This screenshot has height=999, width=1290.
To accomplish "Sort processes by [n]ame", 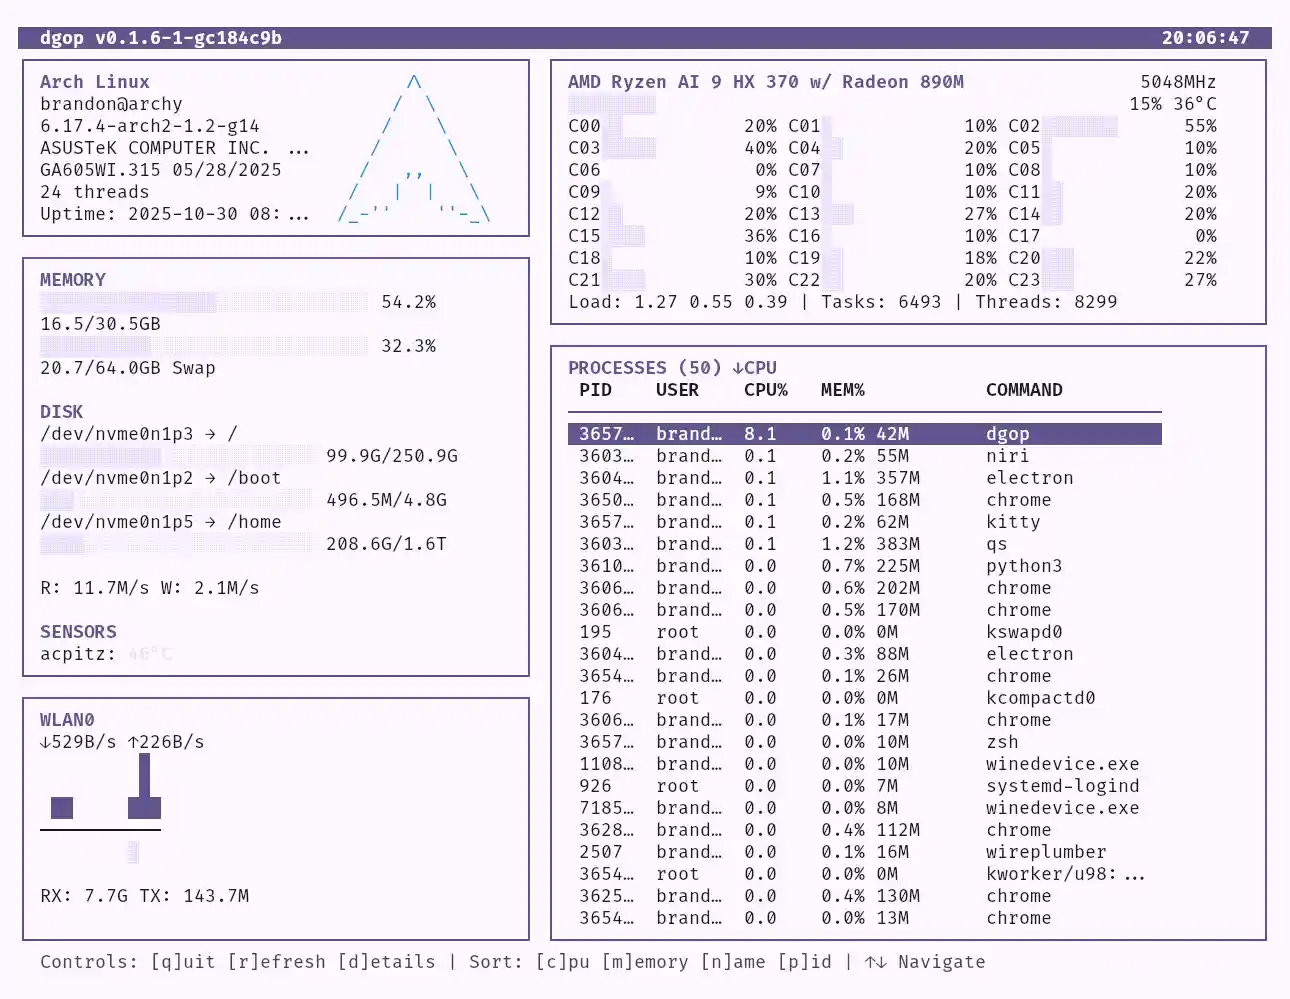I will coord(732,962).
